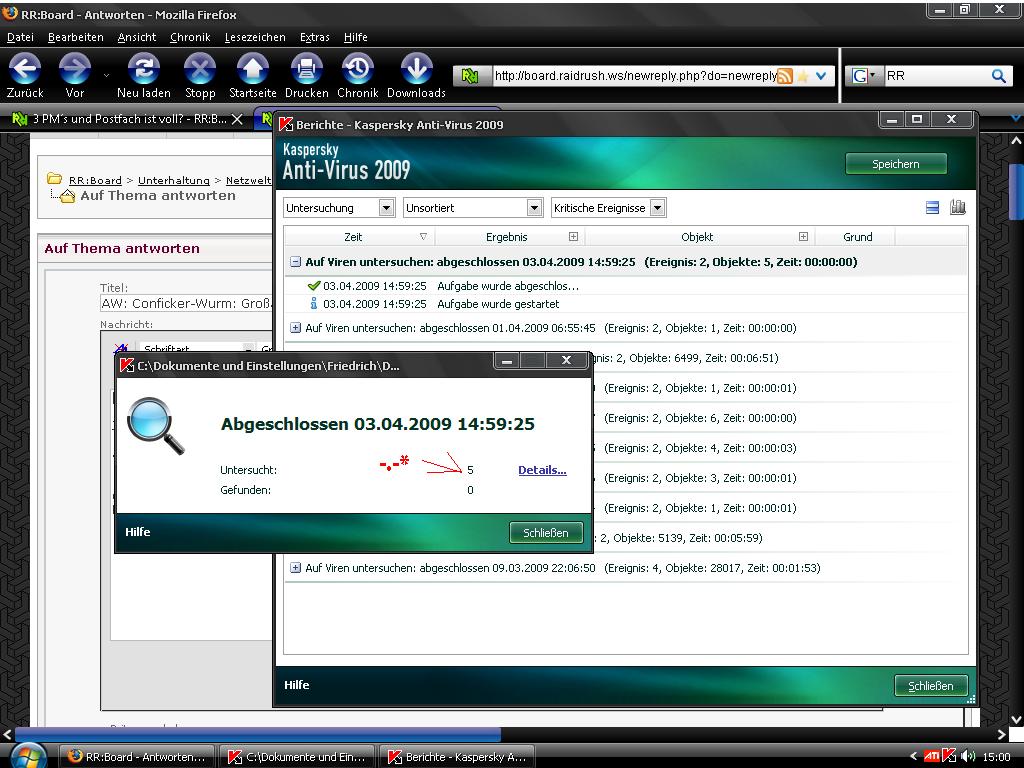1024x768 pixels.
Task: Click the folder icon beside RR:Board breadcrumb
Action: pyautogui.click(x=54, y=179)
